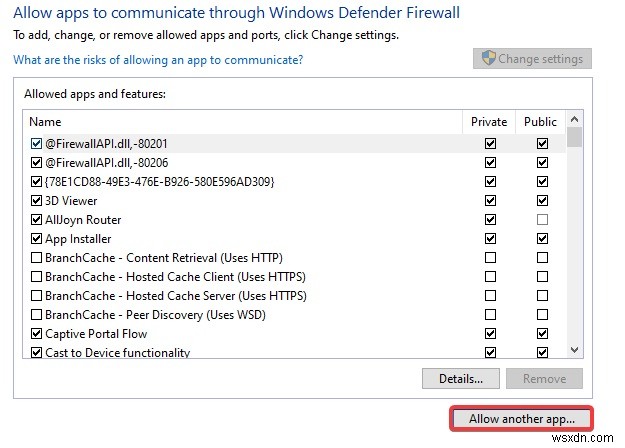This screenshot has width=625, height=448.
Task: Click the Remove button
Action: point(544,378)
